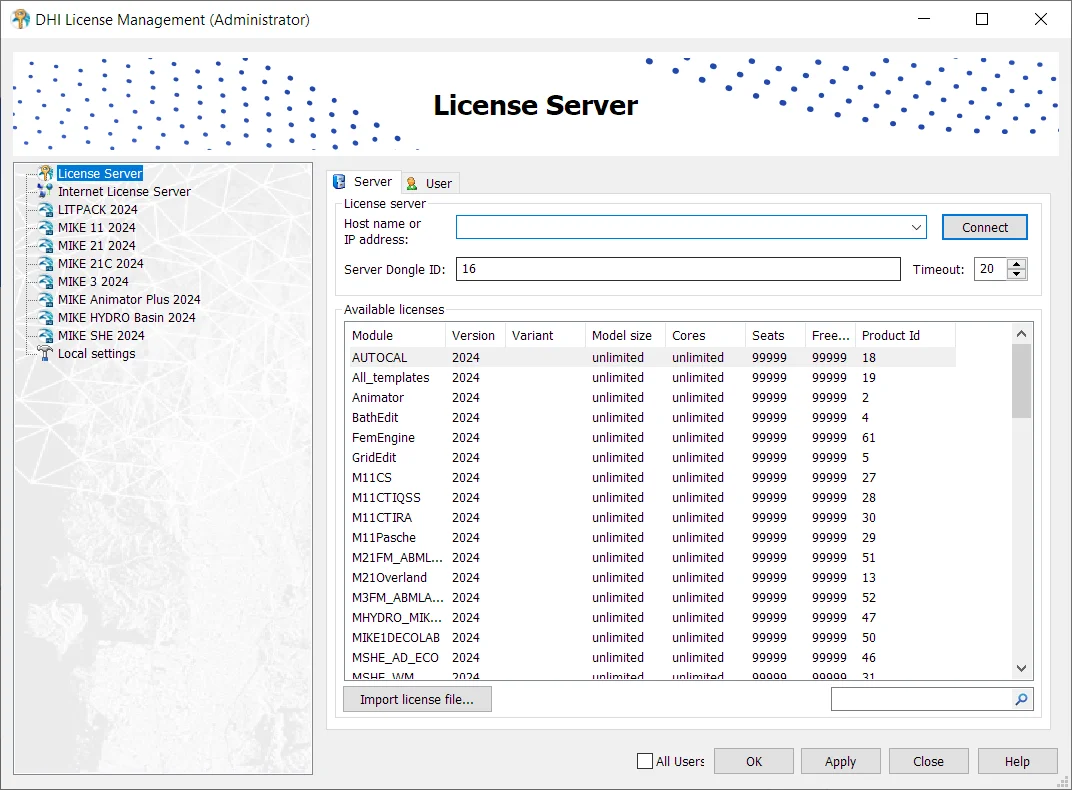The width and height of the screenshot is (1072, 790).
Task: Click the MIKE 11 2024 icon
Action: pos(45,228)
